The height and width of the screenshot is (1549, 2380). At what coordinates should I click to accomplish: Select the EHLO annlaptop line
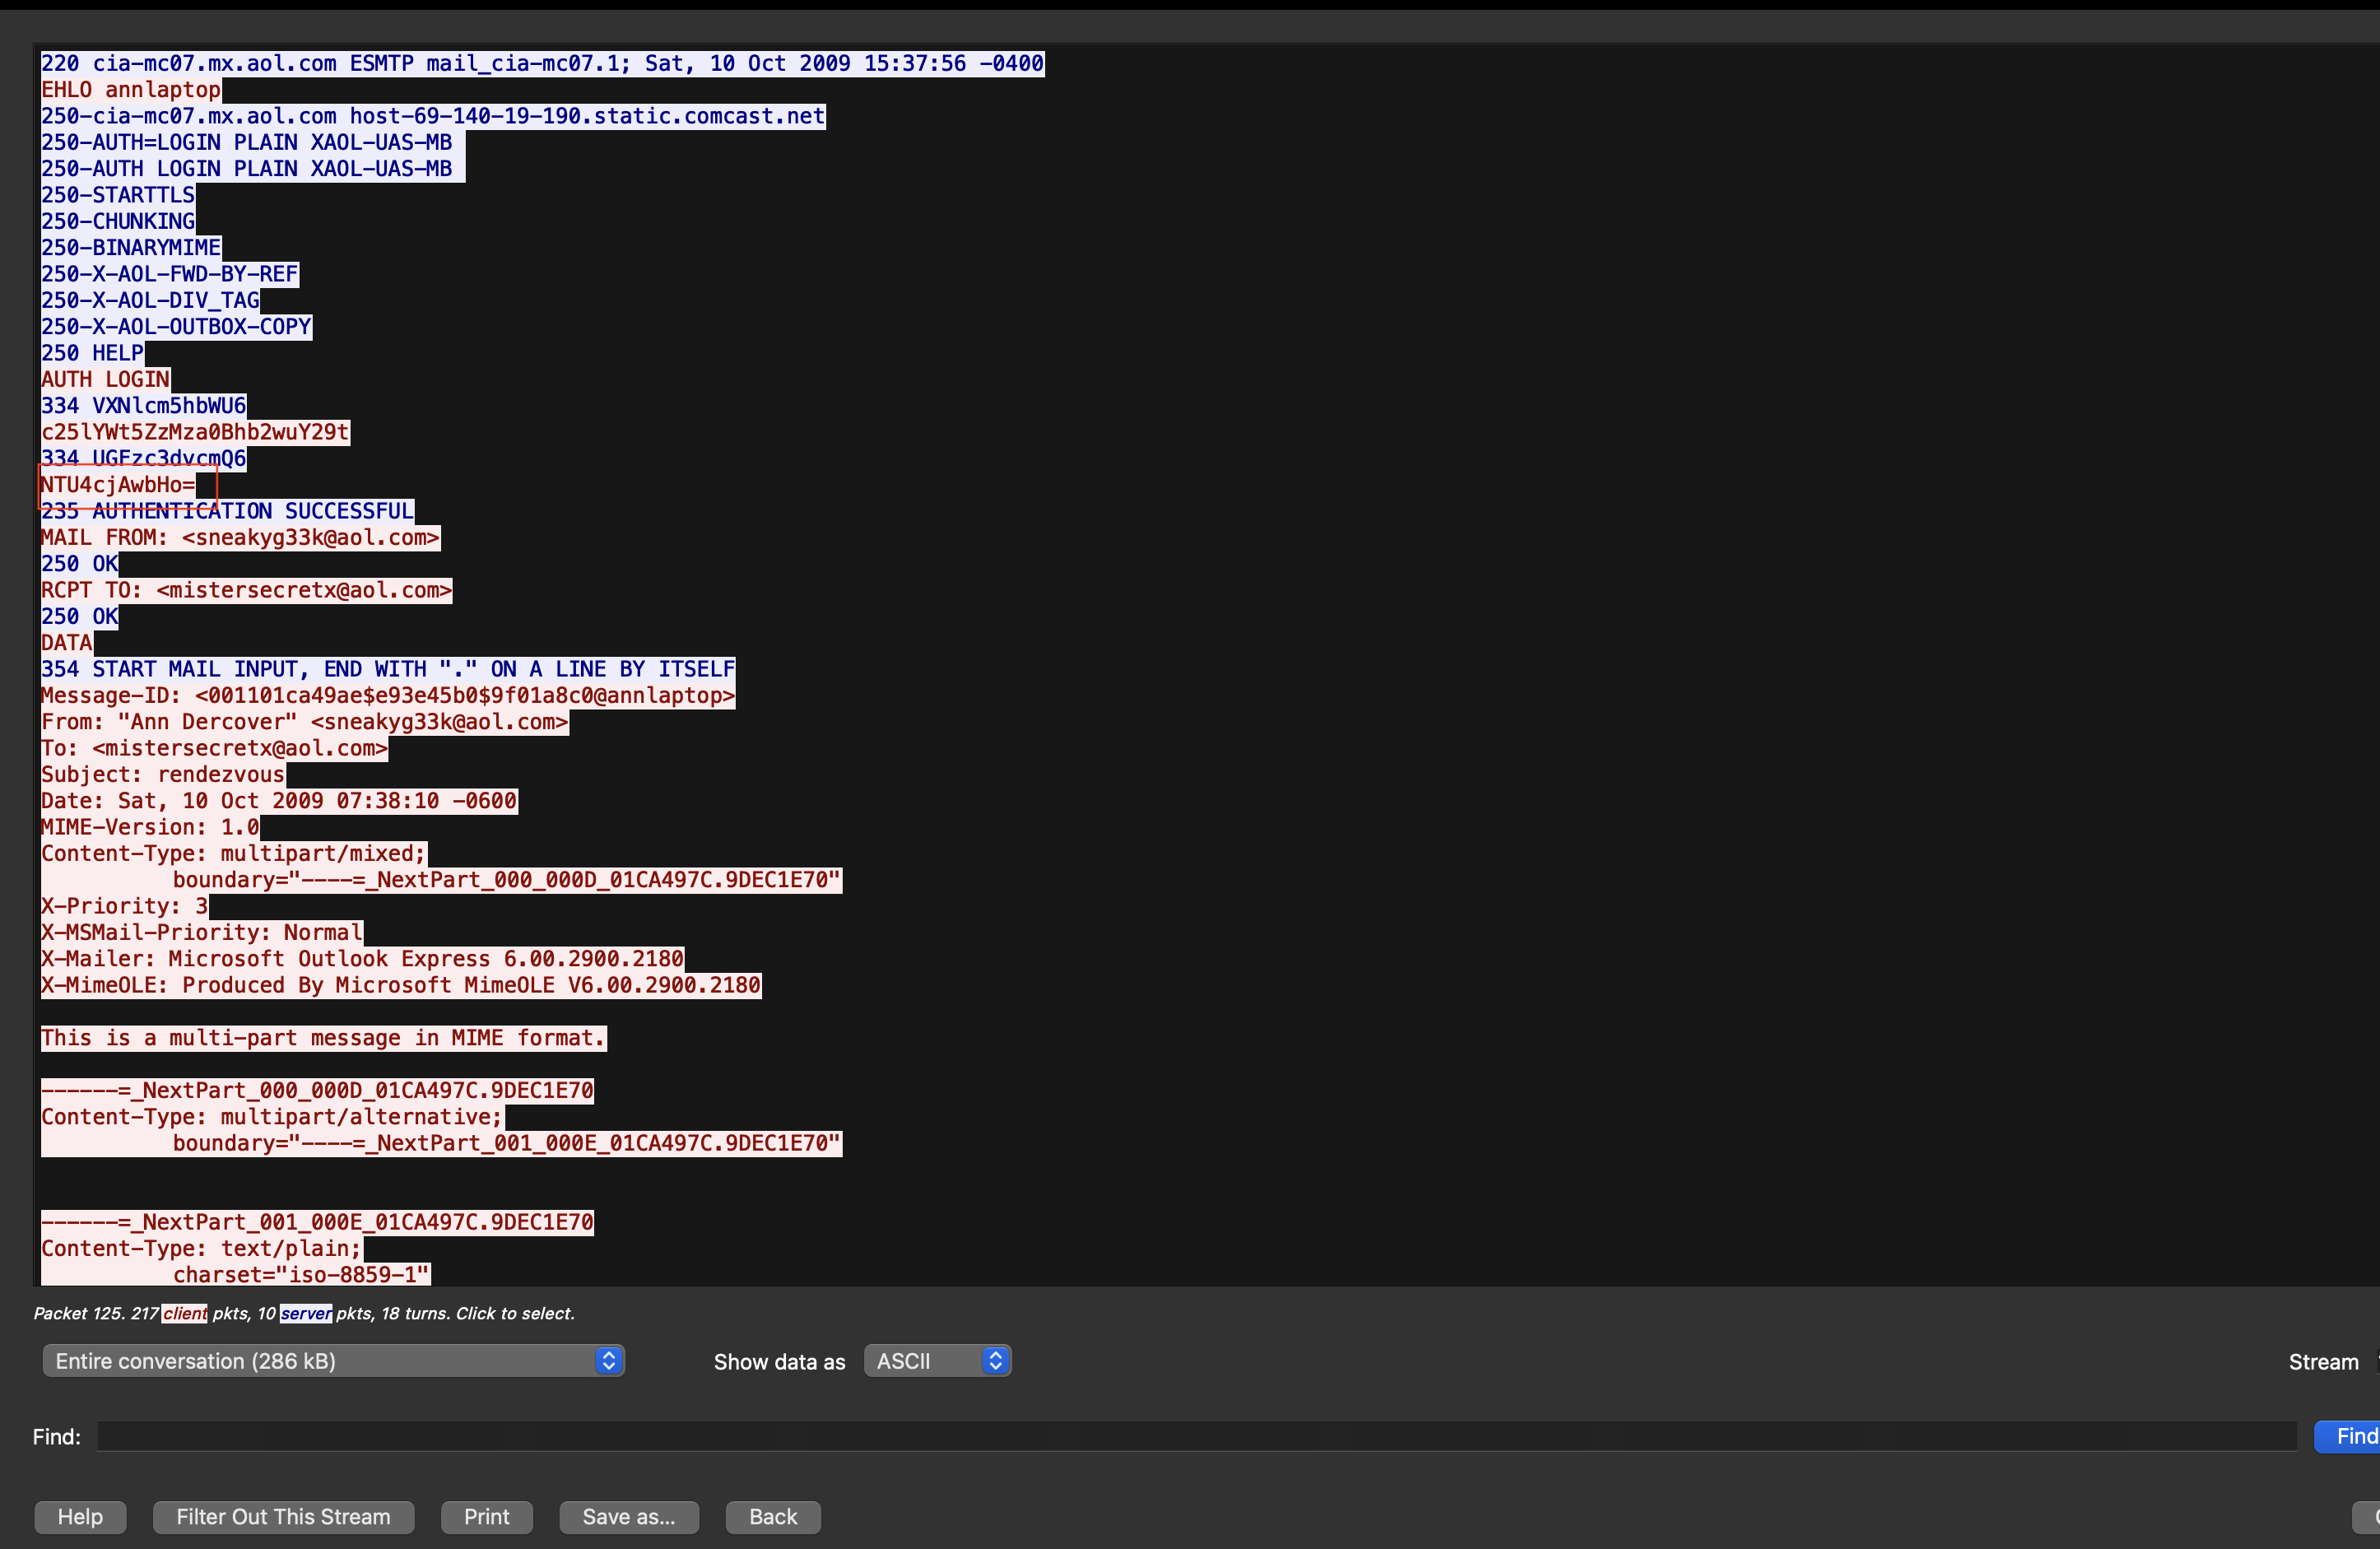[x=130, y=90]
